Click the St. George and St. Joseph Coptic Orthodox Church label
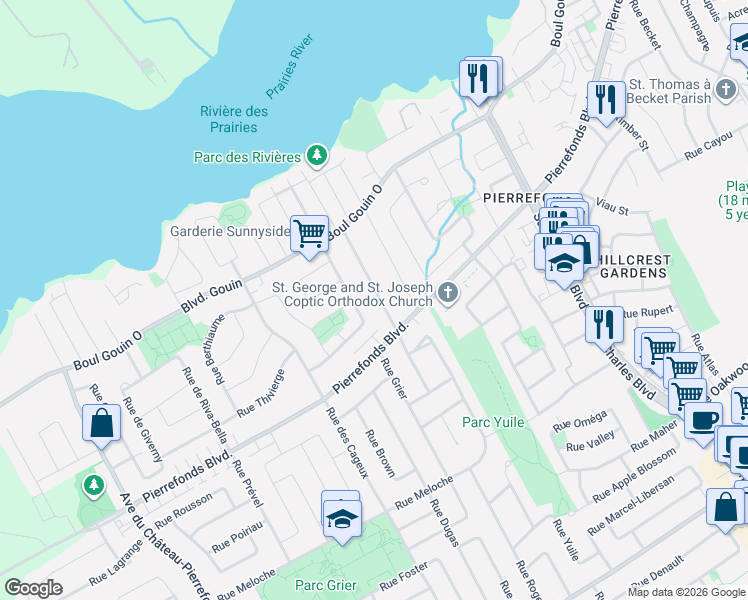 [353, 294]
